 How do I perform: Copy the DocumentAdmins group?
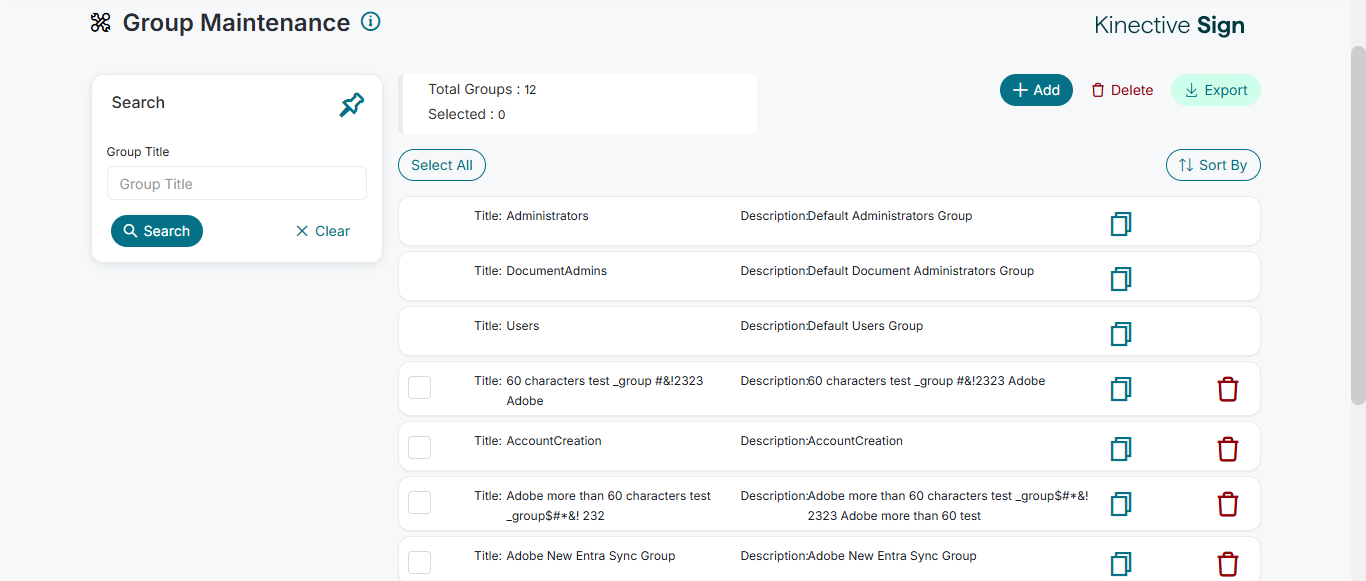[x=1121, y=279]
